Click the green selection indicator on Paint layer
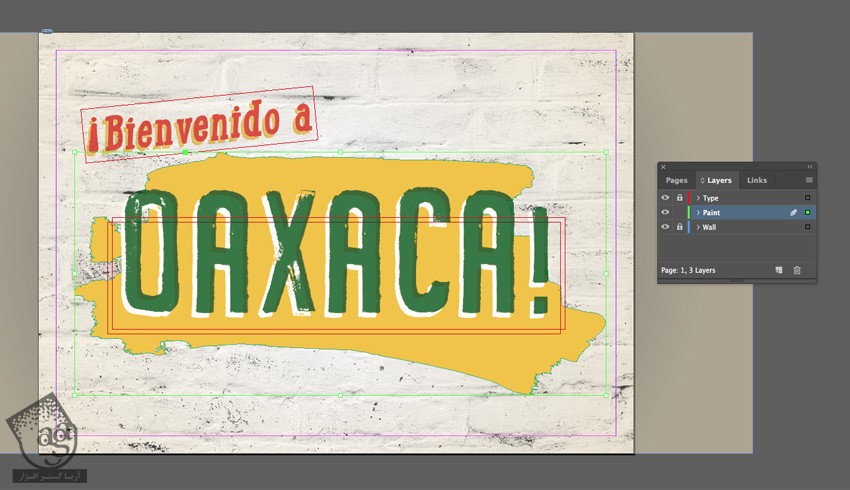 (x=808, y=213)
